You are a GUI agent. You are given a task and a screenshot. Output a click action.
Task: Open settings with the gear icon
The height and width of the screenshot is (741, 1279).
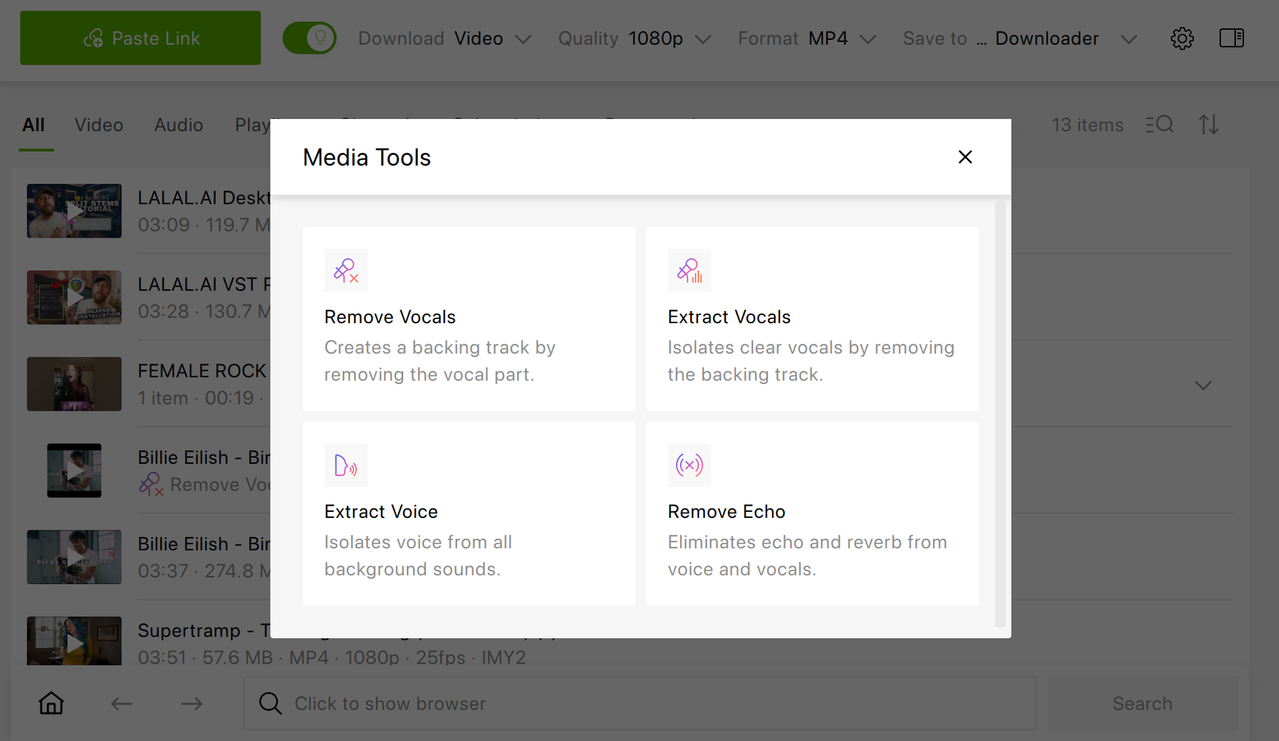(1182, 38)
